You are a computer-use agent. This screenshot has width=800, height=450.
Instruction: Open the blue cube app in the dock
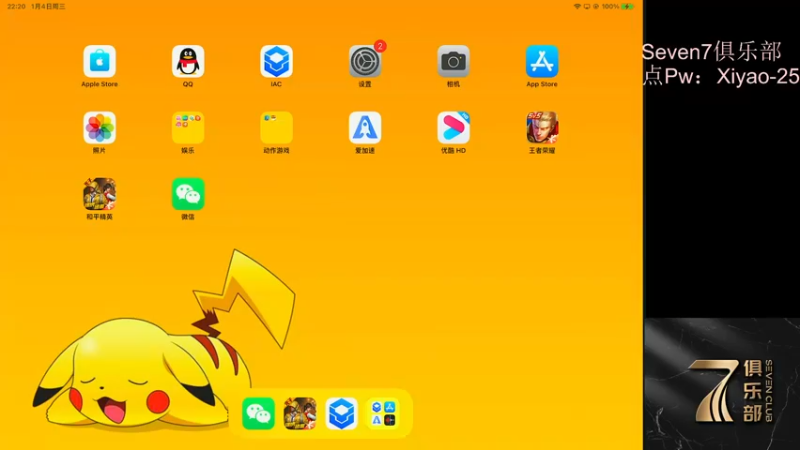[x=341, y=413]
